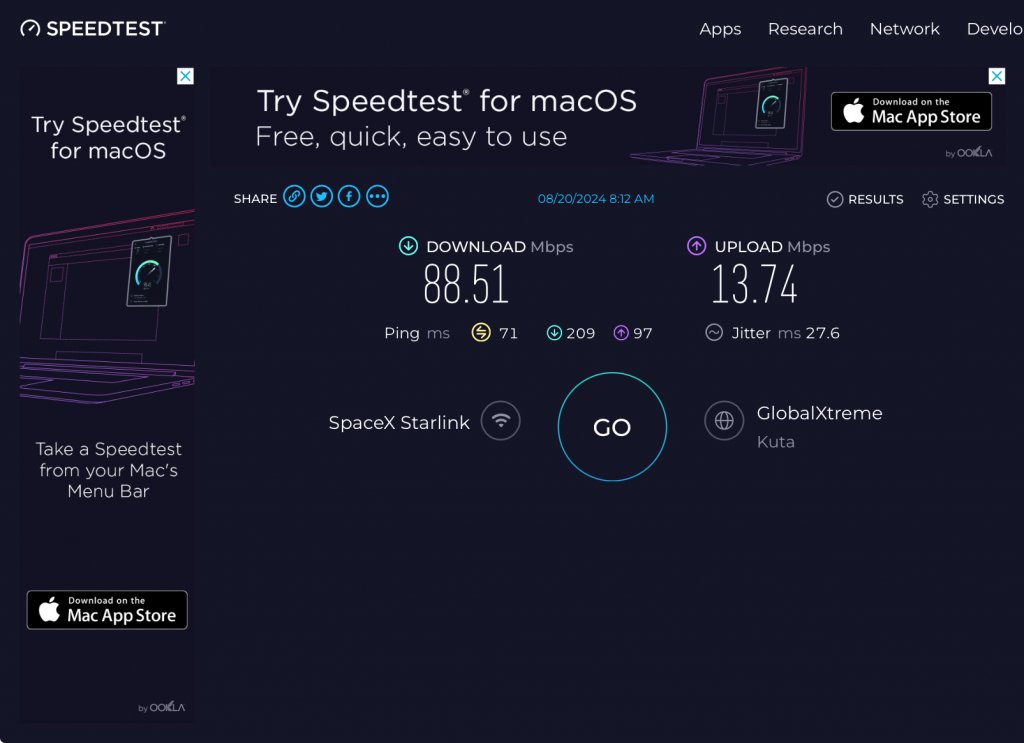
Task: Open Settings gear icon
Action: click(930, 199)
